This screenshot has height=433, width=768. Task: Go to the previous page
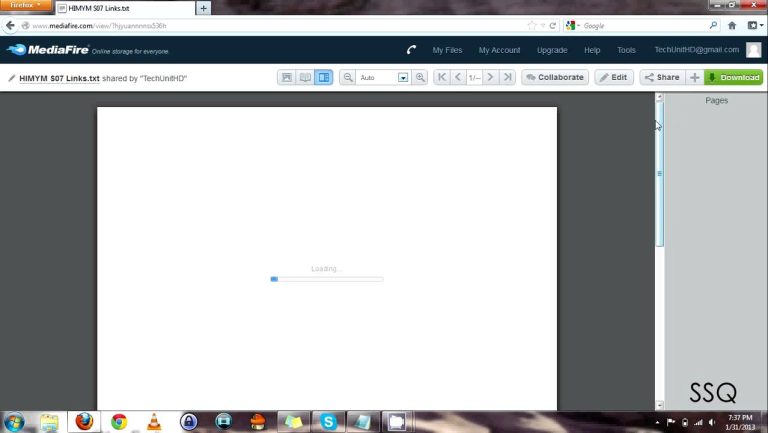pos(458,77)
